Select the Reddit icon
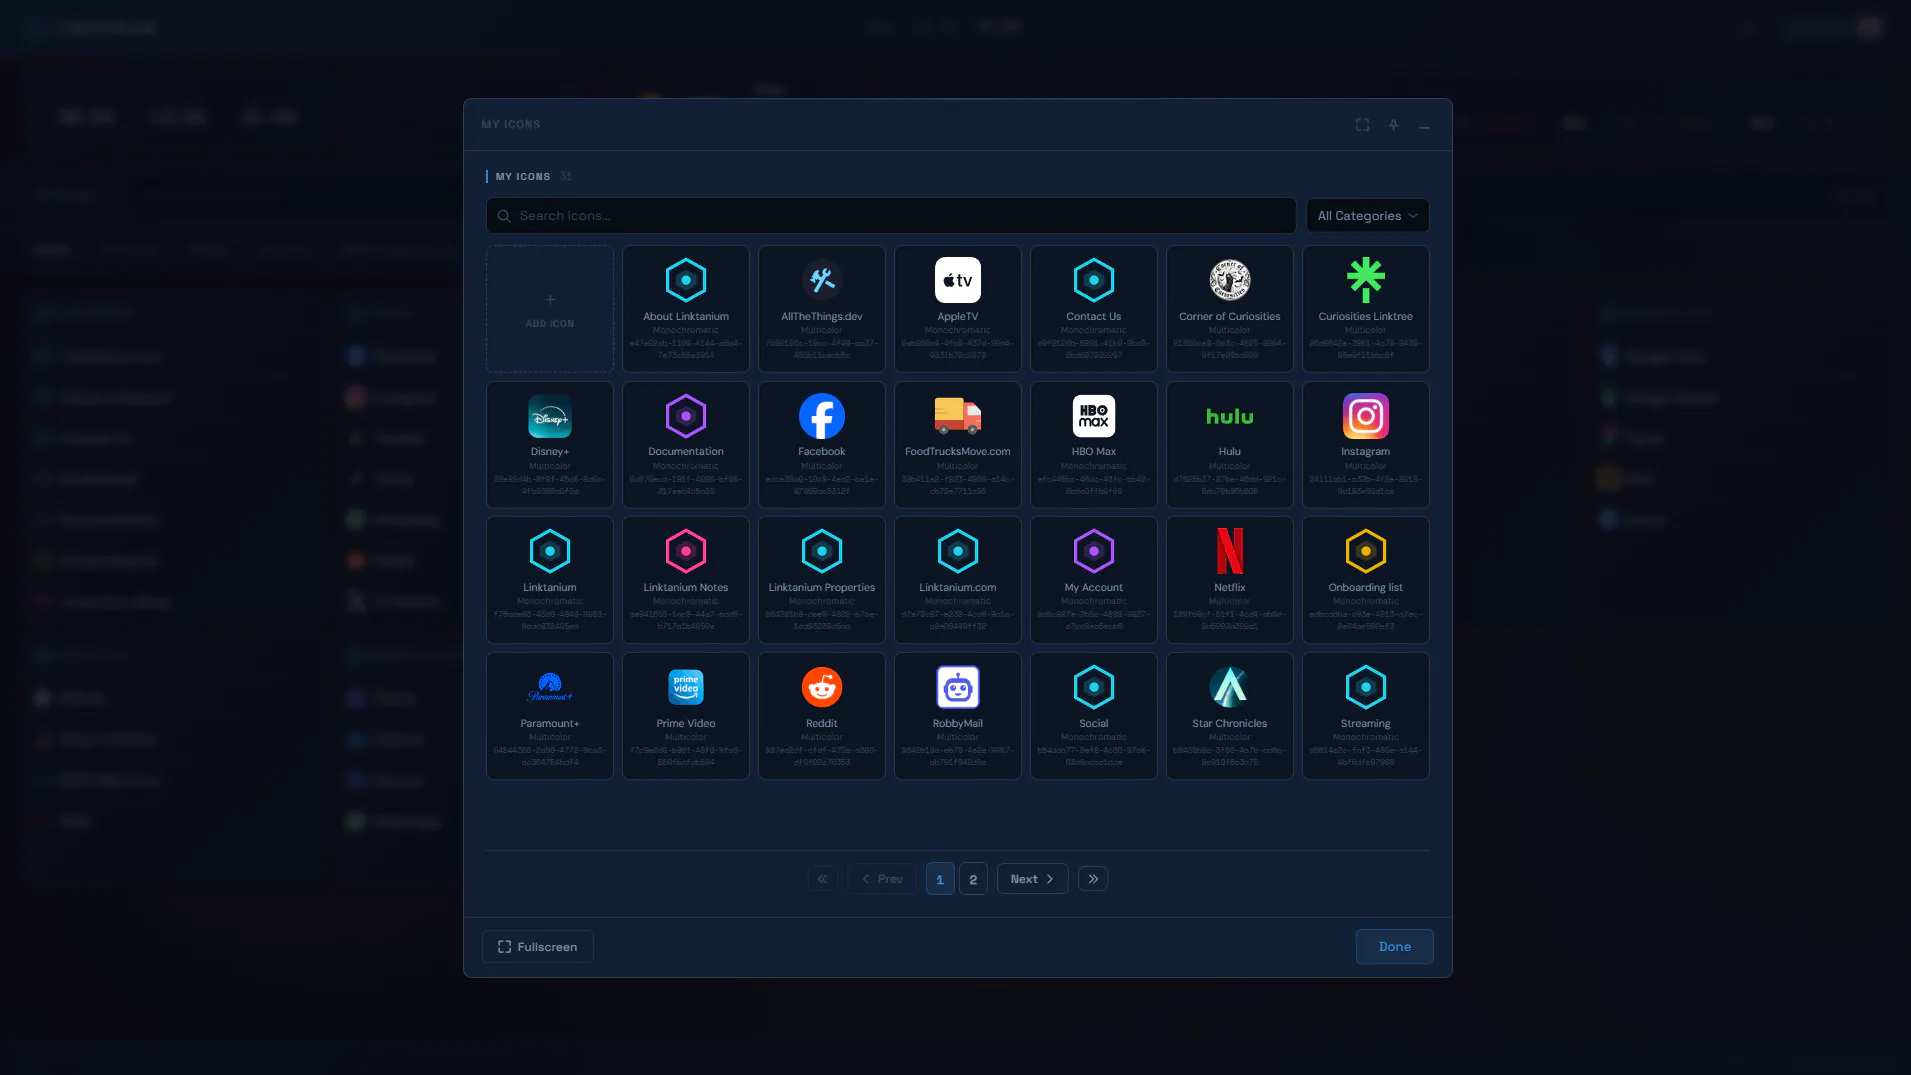 (822, 716)
